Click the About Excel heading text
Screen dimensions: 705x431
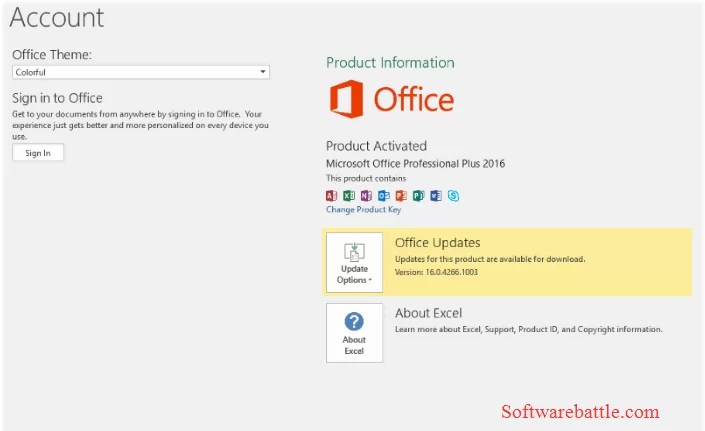428,313
